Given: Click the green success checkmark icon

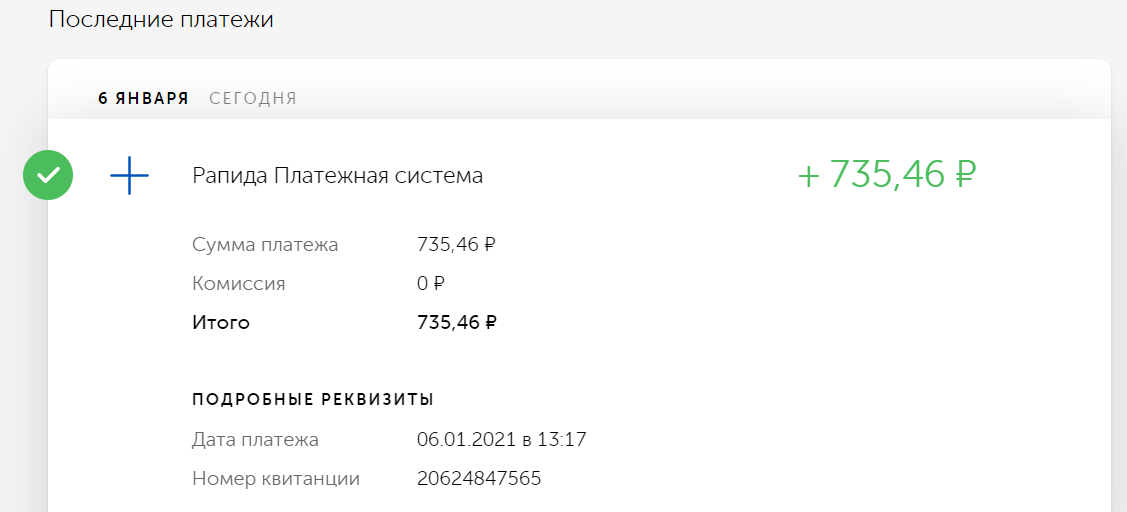Looking at the screenshot, I should pyautogui.click(x=48, y=175).
